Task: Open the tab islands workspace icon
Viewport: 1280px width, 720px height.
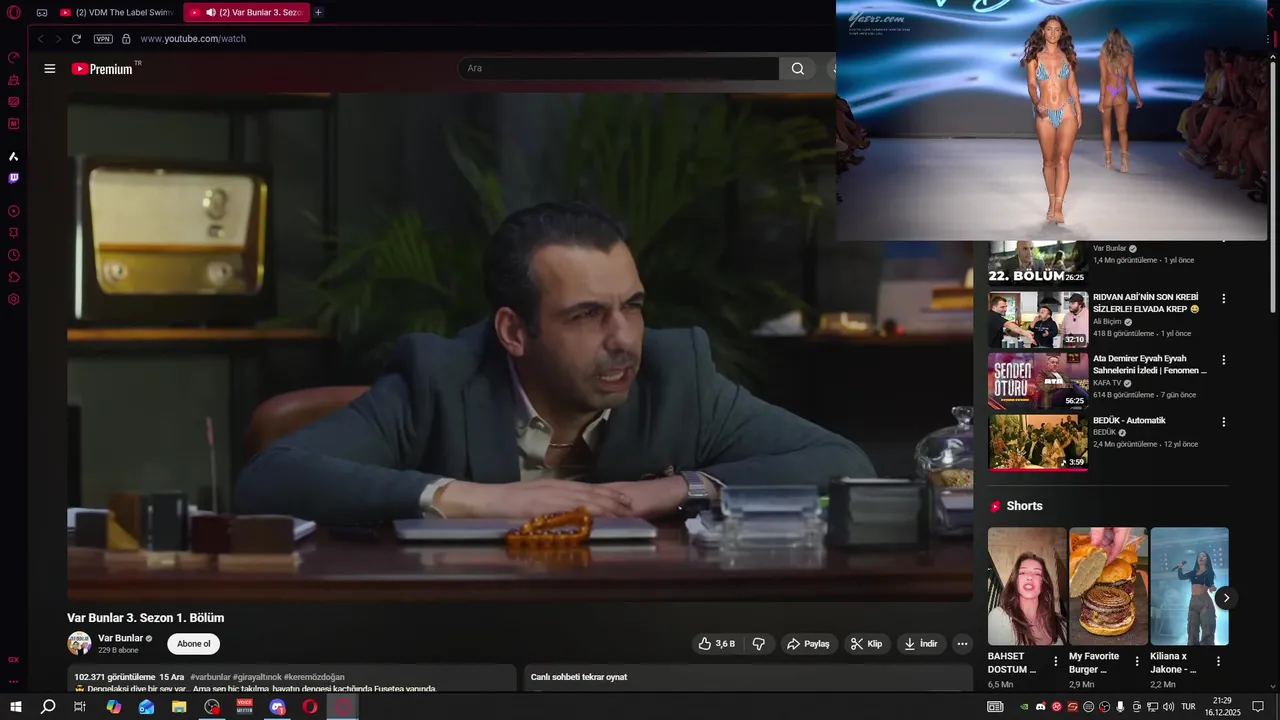Action: [42, 13]
